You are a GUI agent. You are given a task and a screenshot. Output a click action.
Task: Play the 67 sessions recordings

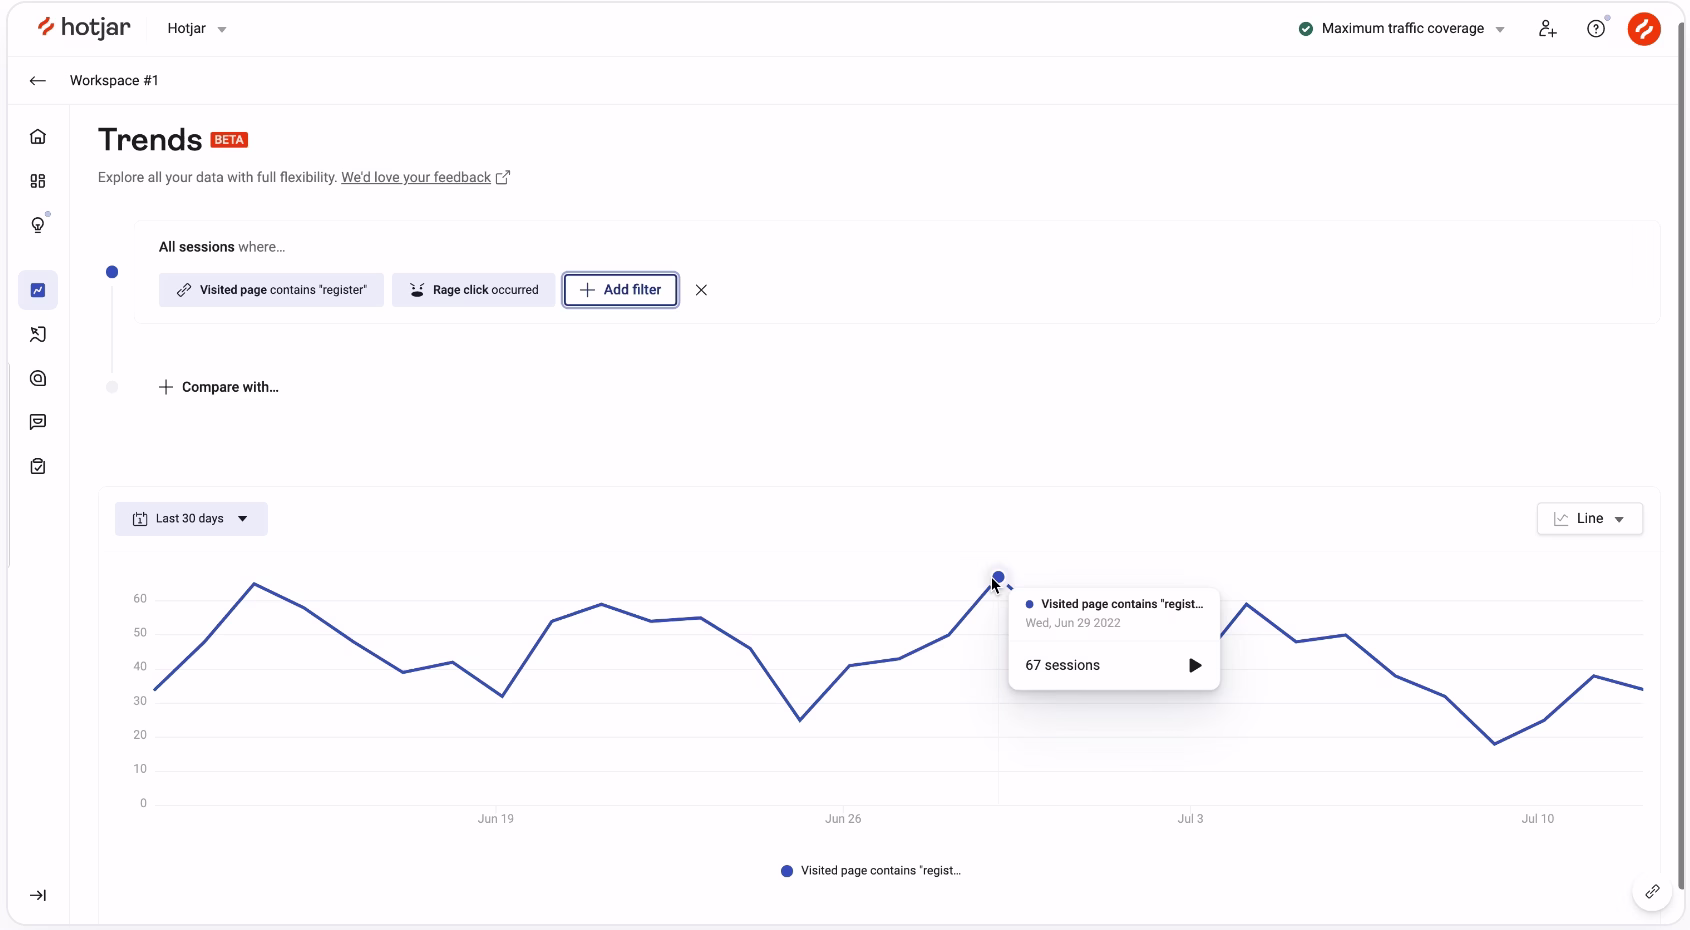[1194, 665]
